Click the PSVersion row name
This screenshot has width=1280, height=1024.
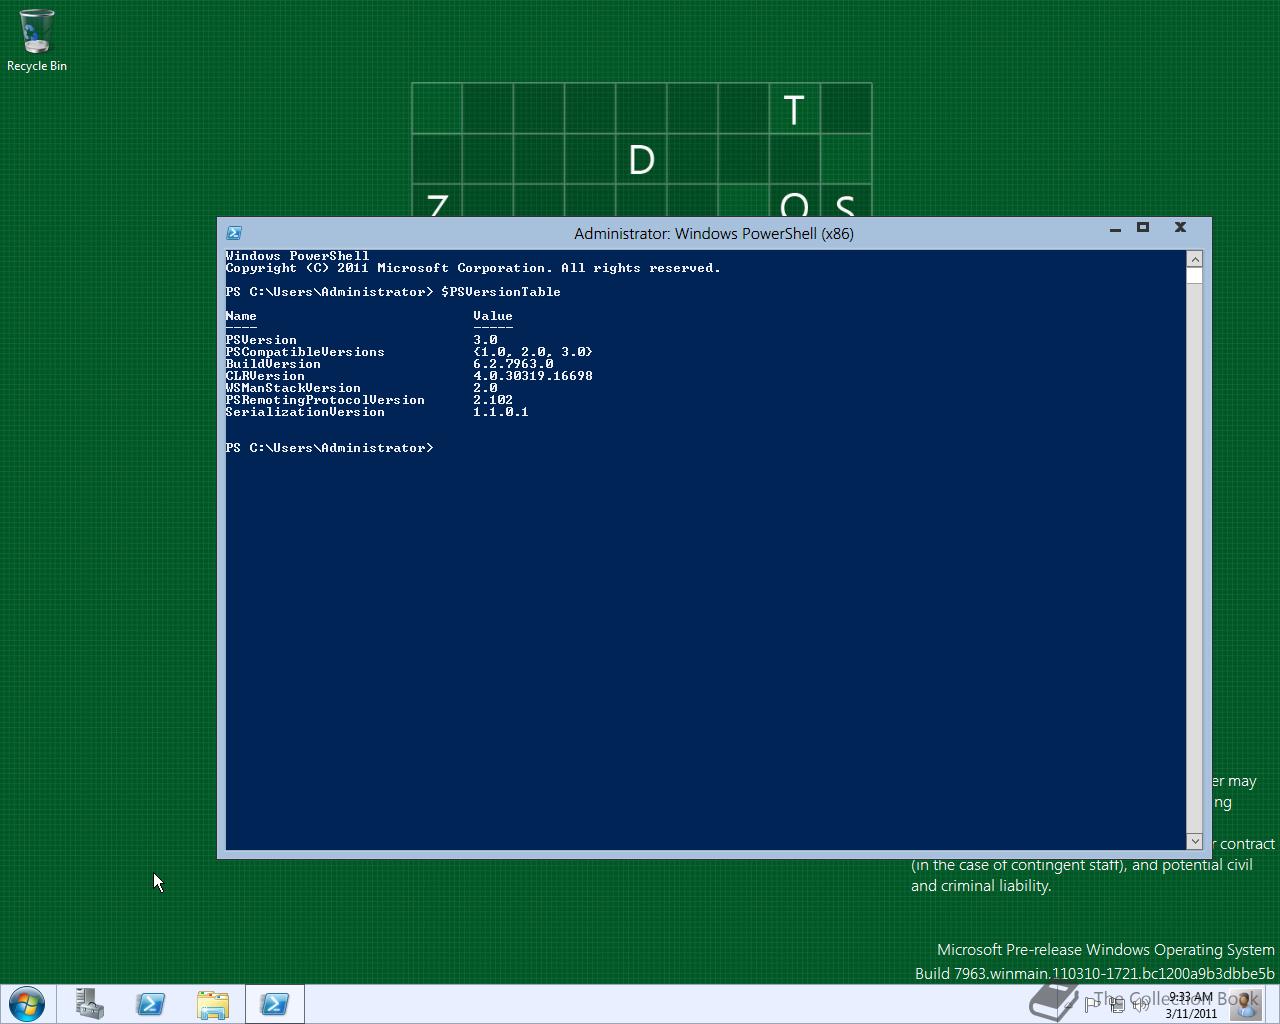coord(261,340)
